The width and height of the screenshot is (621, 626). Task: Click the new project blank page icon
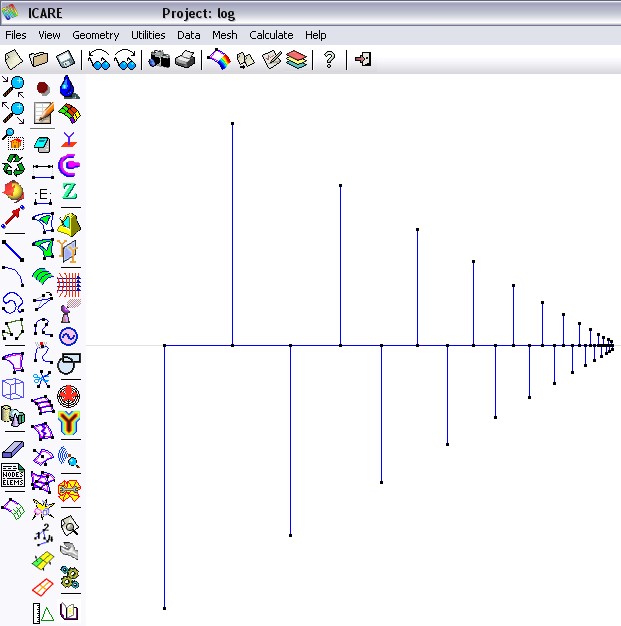[x=14, y=60]
